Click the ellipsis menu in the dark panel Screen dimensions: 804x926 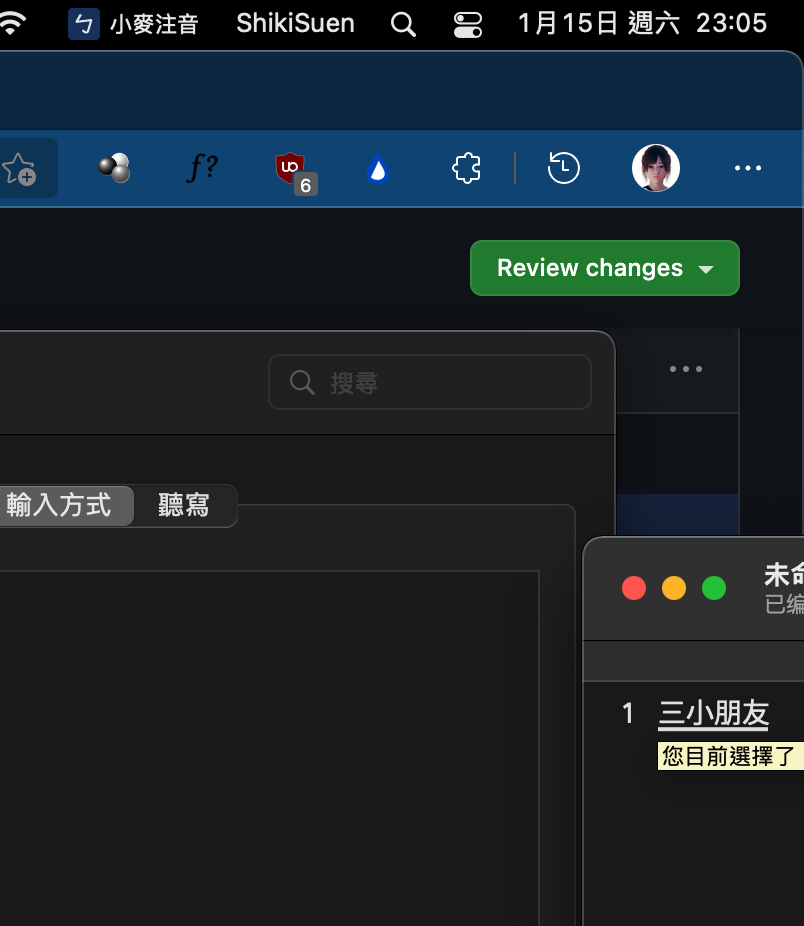686,368
